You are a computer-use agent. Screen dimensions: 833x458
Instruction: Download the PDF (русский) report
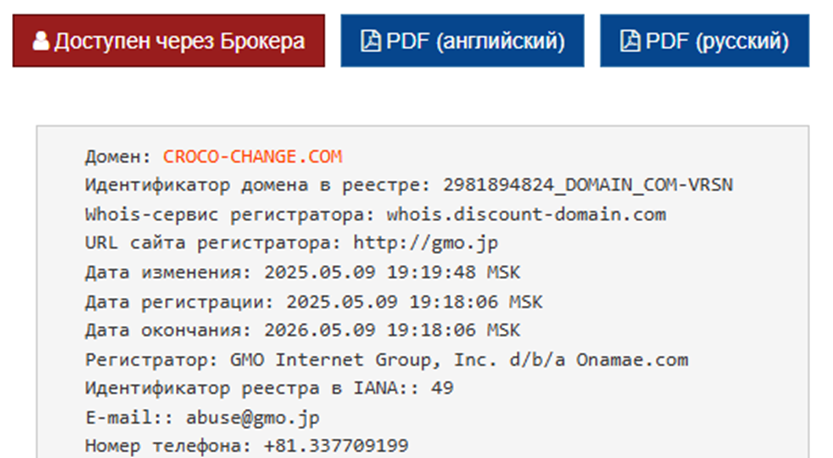coord(704,41)
